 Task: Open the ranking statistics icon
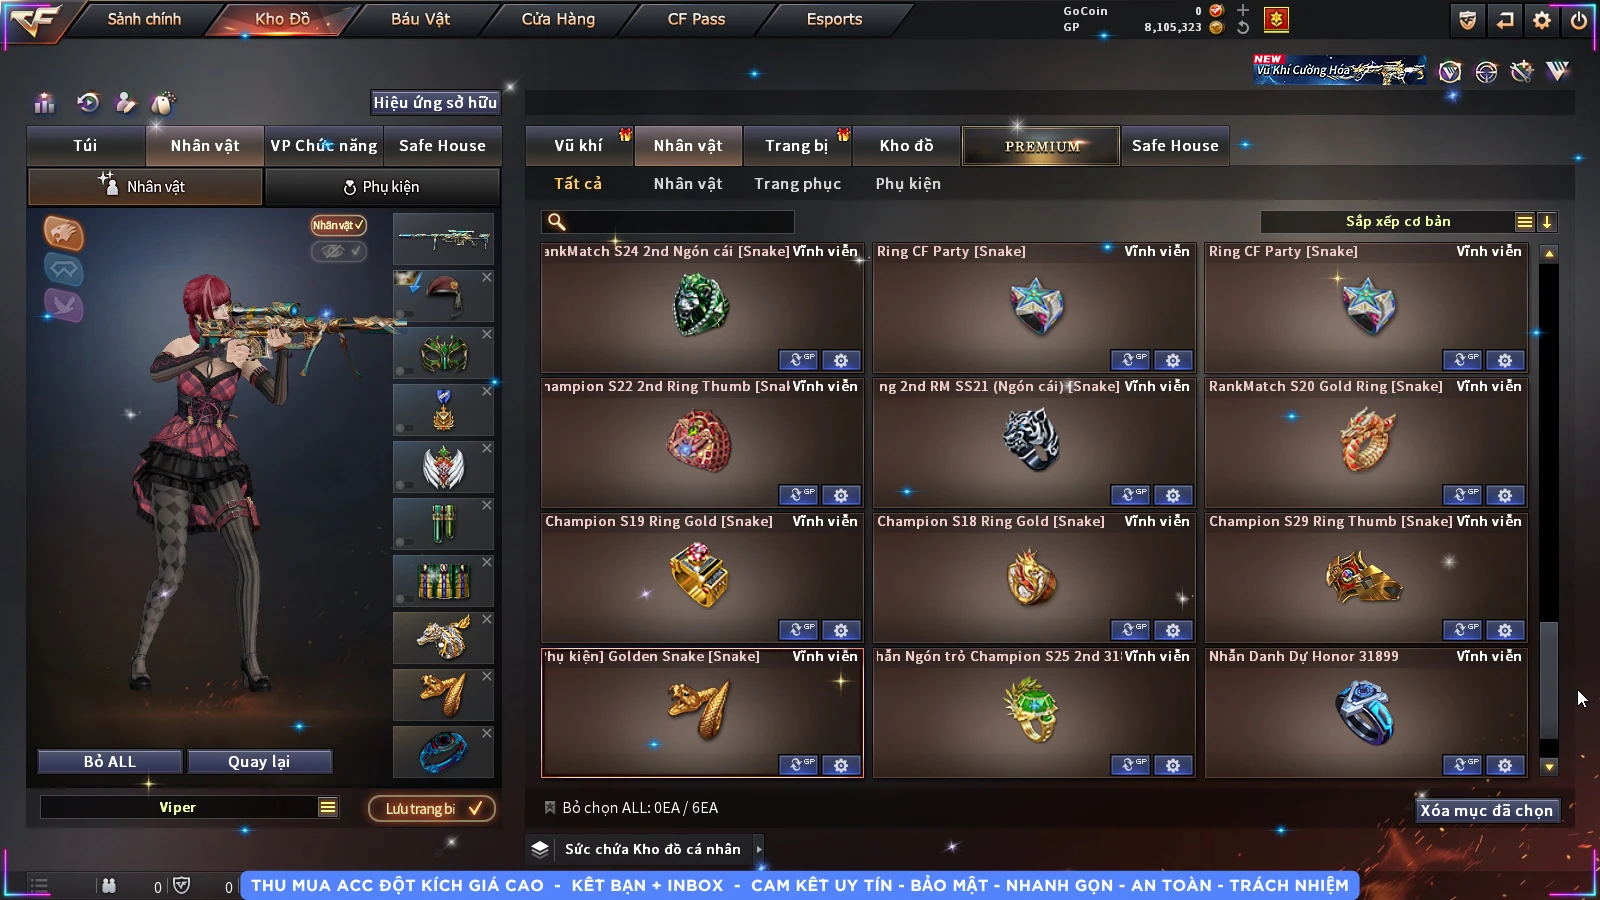pyautogui.click(x=44, y=103)
